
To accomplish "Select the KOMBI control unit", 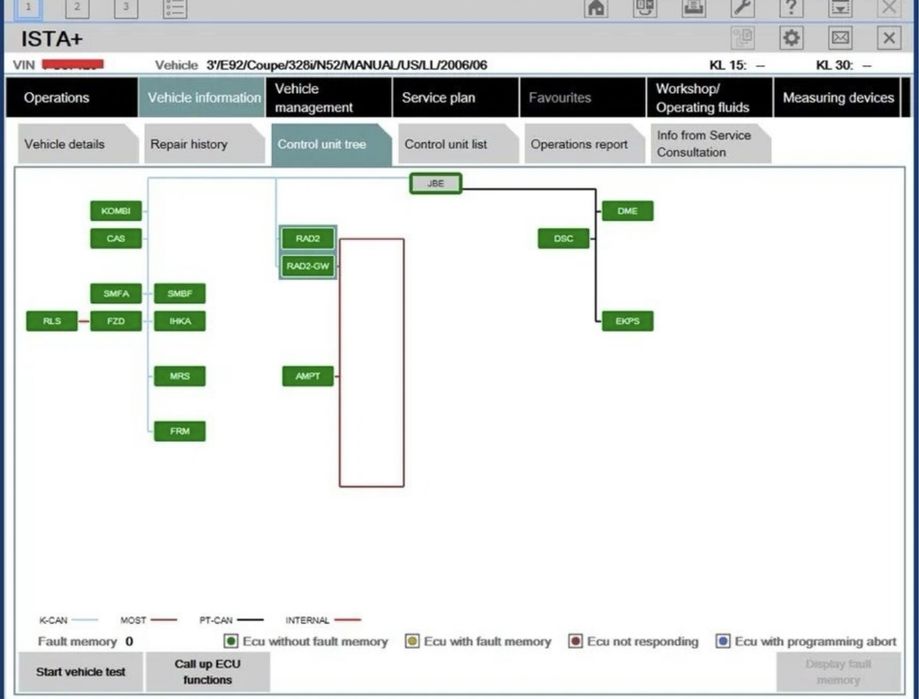I will pyautogui.click(x=115, y=211).
